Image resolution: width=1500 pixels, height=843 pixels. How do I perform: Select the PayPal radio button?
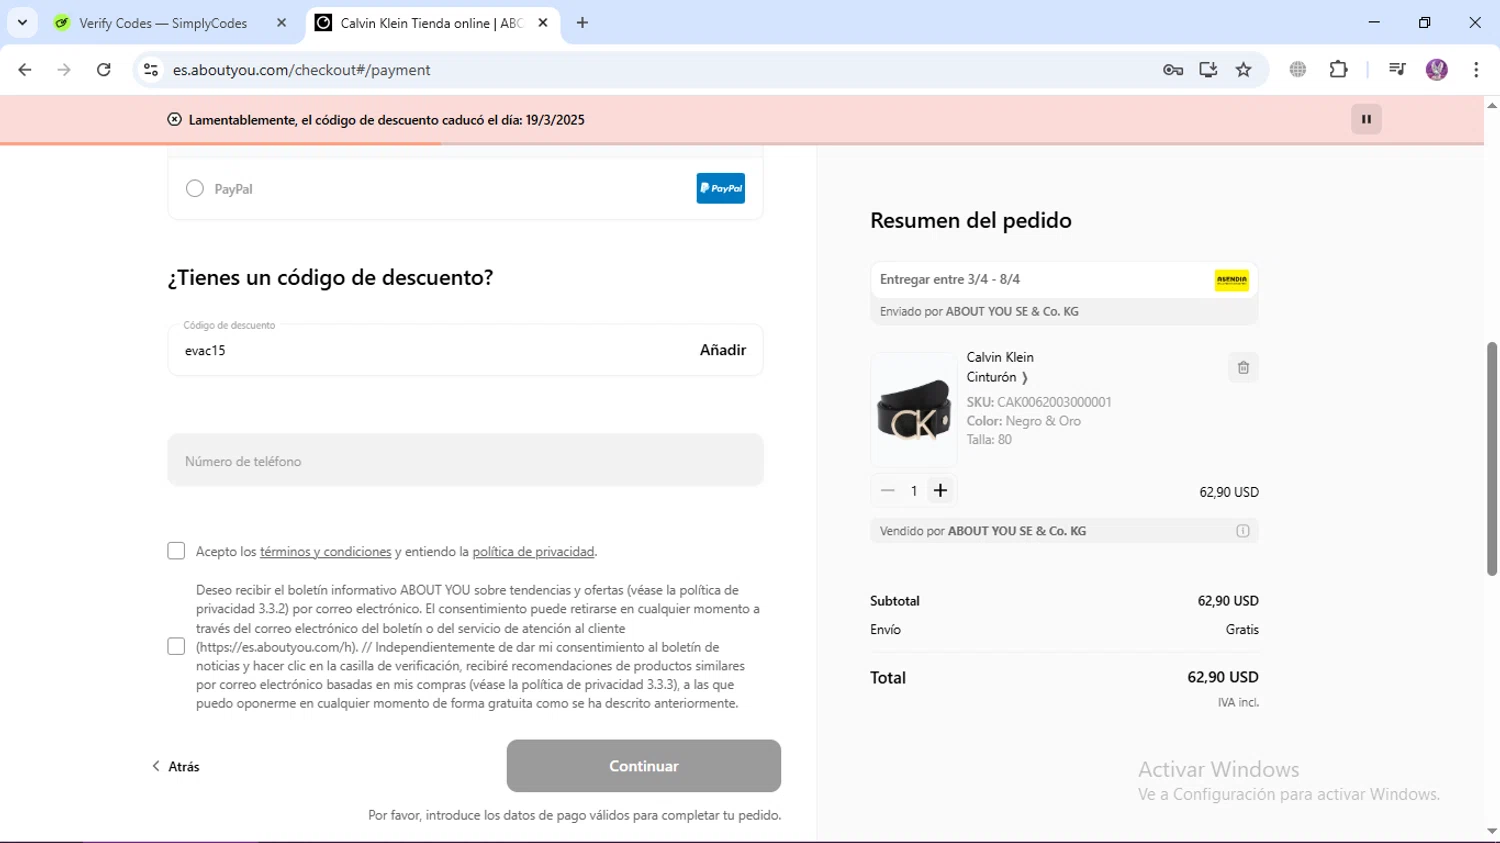(195, 188)
